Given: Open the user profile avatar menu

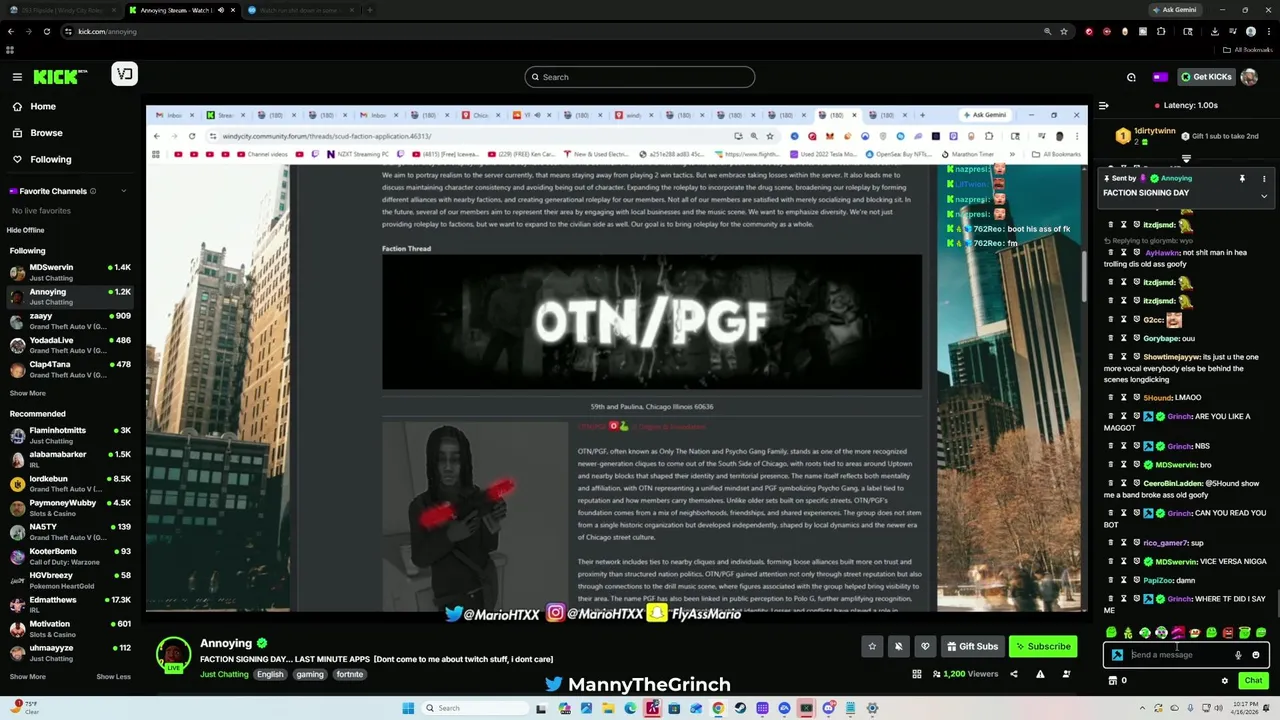Looking at the screenshot, I should 1249,77.
